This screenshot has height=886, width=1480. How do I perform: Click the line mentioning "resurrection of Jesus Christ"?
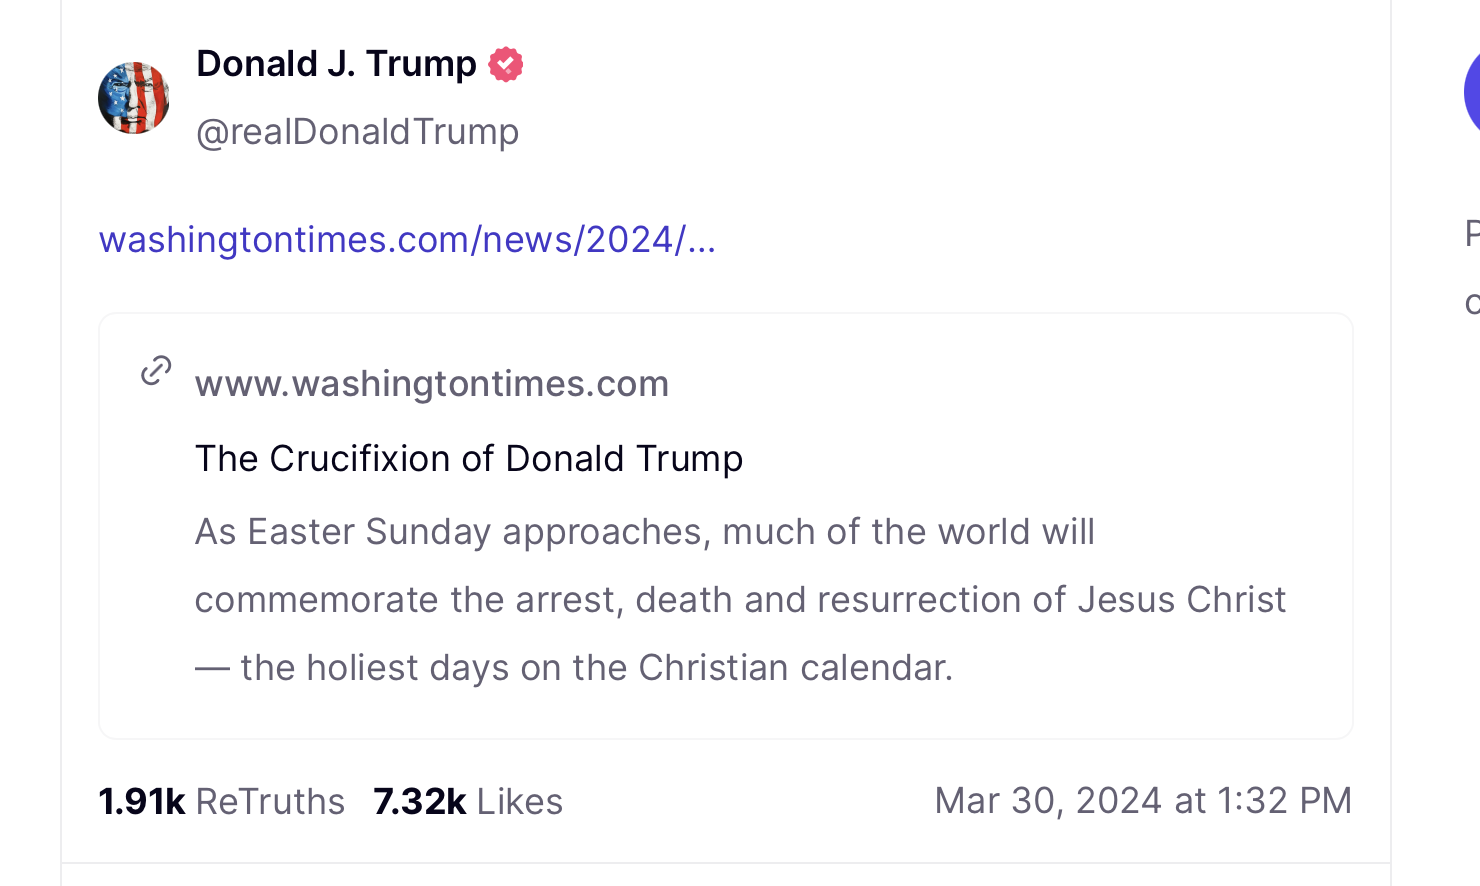click(740, 600)
